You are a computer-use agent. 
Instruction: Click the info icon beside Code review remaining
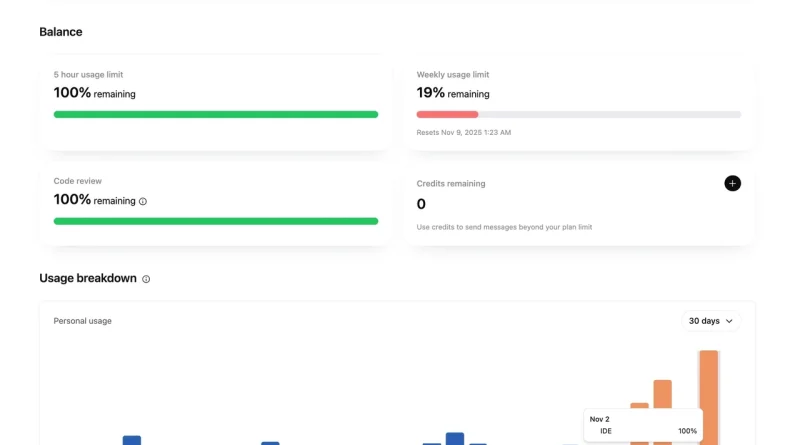pos(143,202)
